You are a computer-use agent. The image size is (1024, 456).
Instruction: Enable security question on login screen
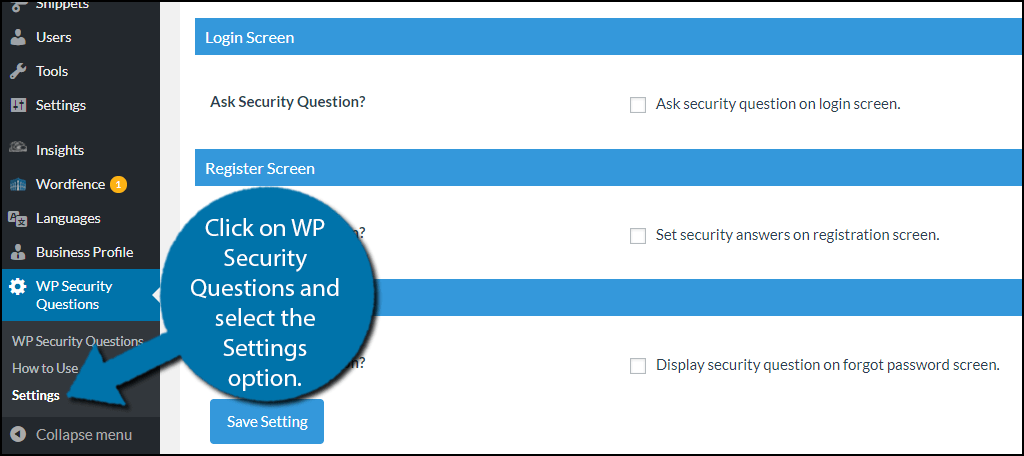(x=638, y=104)
